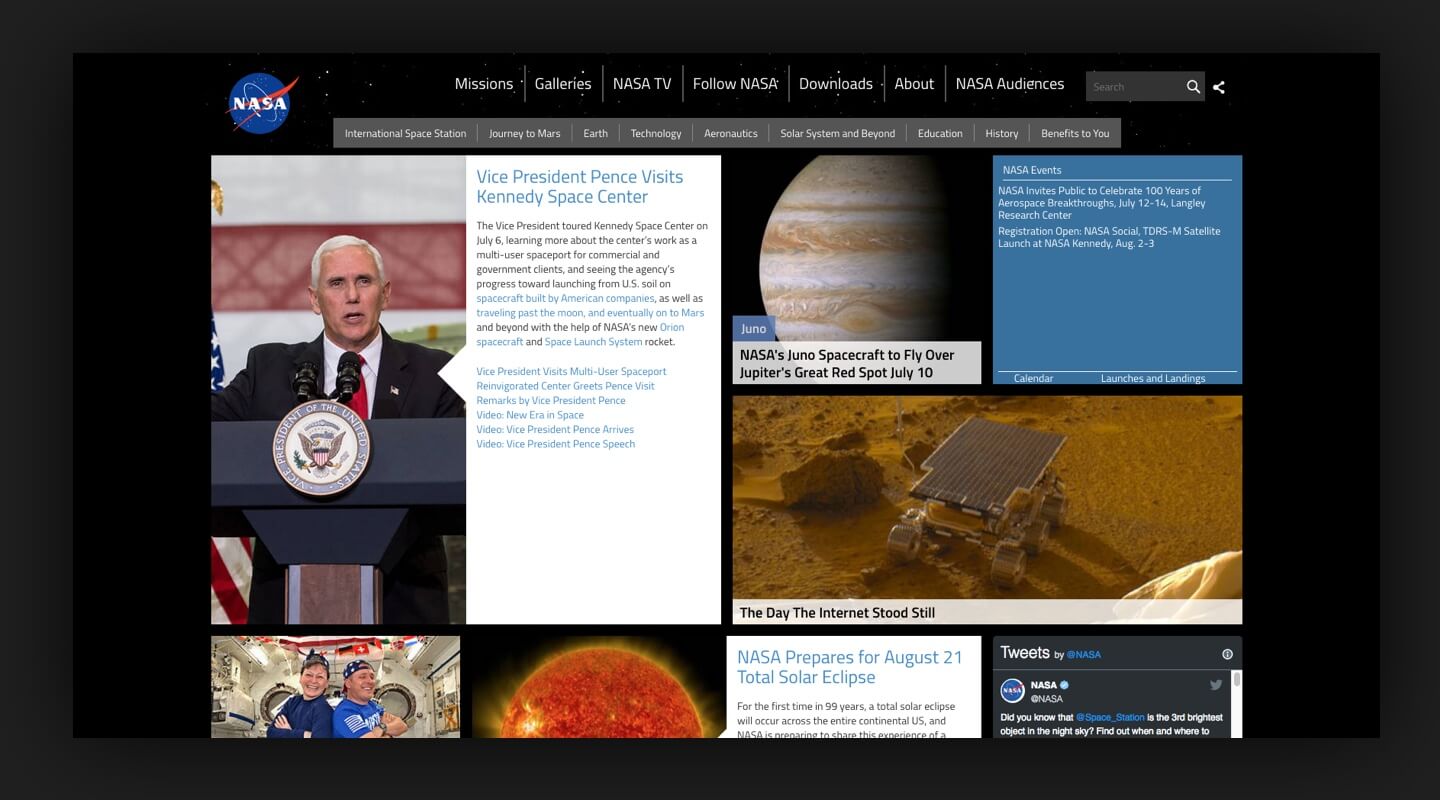The width and height of the screenshot is (1440, 800).
Task: Select Solar System and Beyond topic
Action: tap(838, 133)
